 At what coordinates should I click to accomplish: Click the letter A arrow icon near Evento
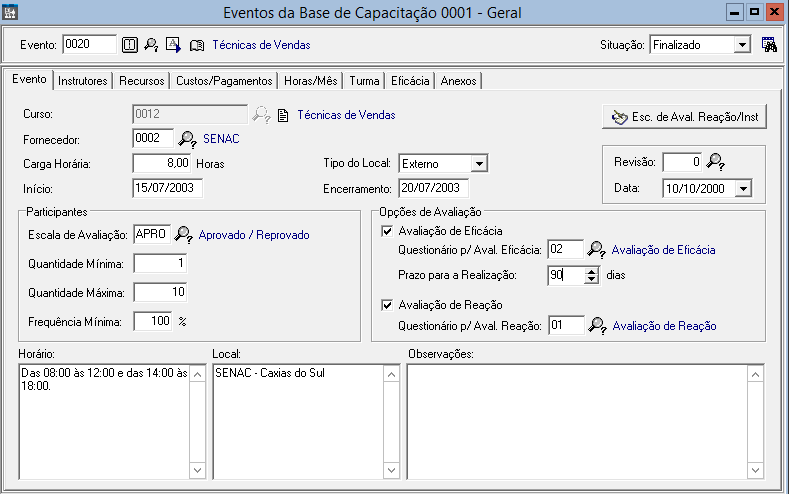coord(173,45)
